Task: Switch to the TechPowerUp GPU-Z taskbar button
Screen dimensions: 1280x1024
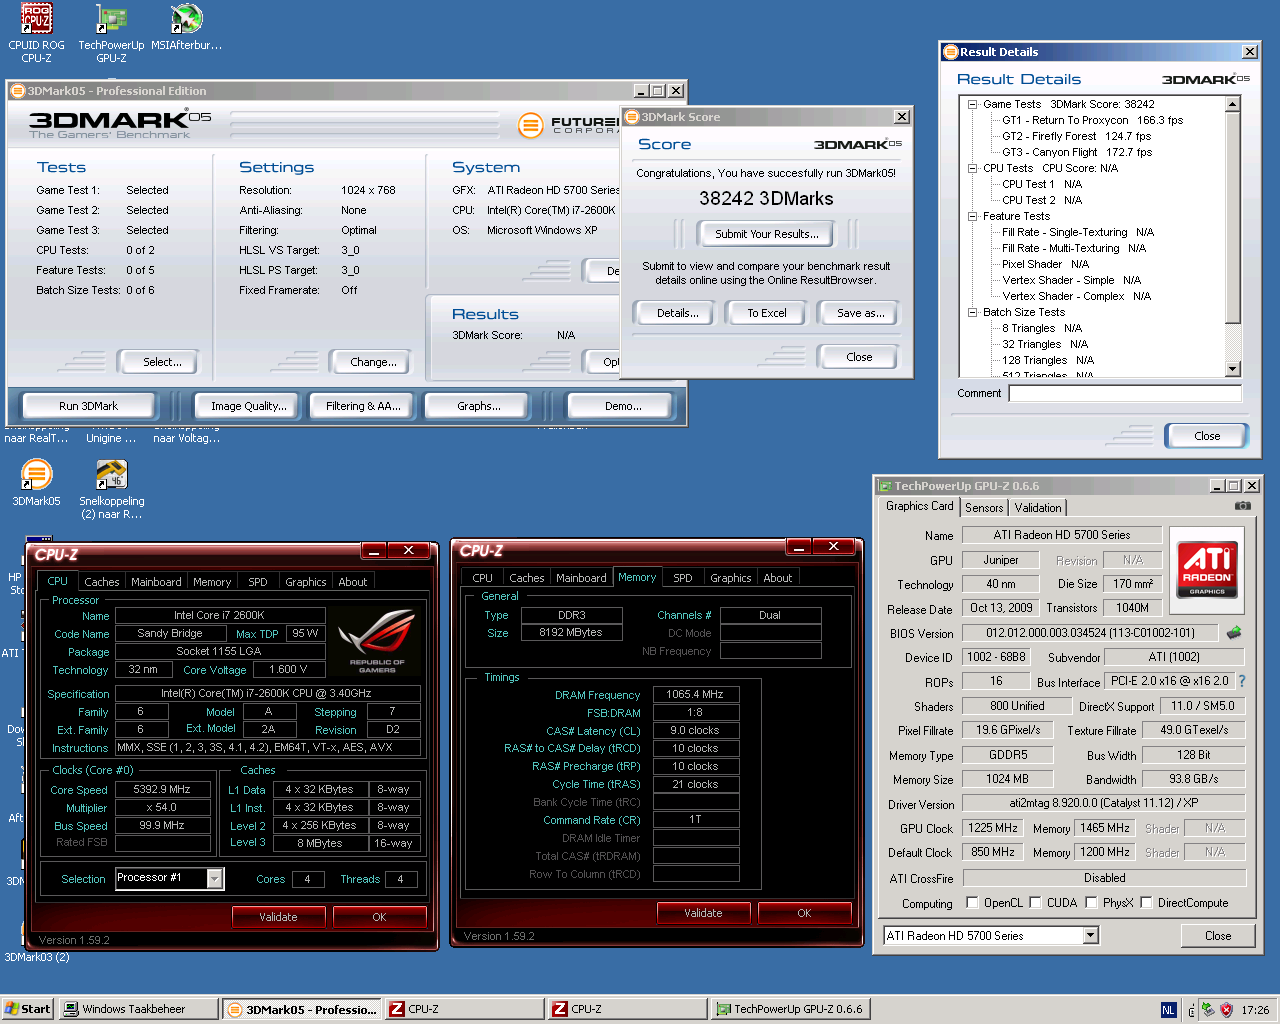Action: [790, 1009]
